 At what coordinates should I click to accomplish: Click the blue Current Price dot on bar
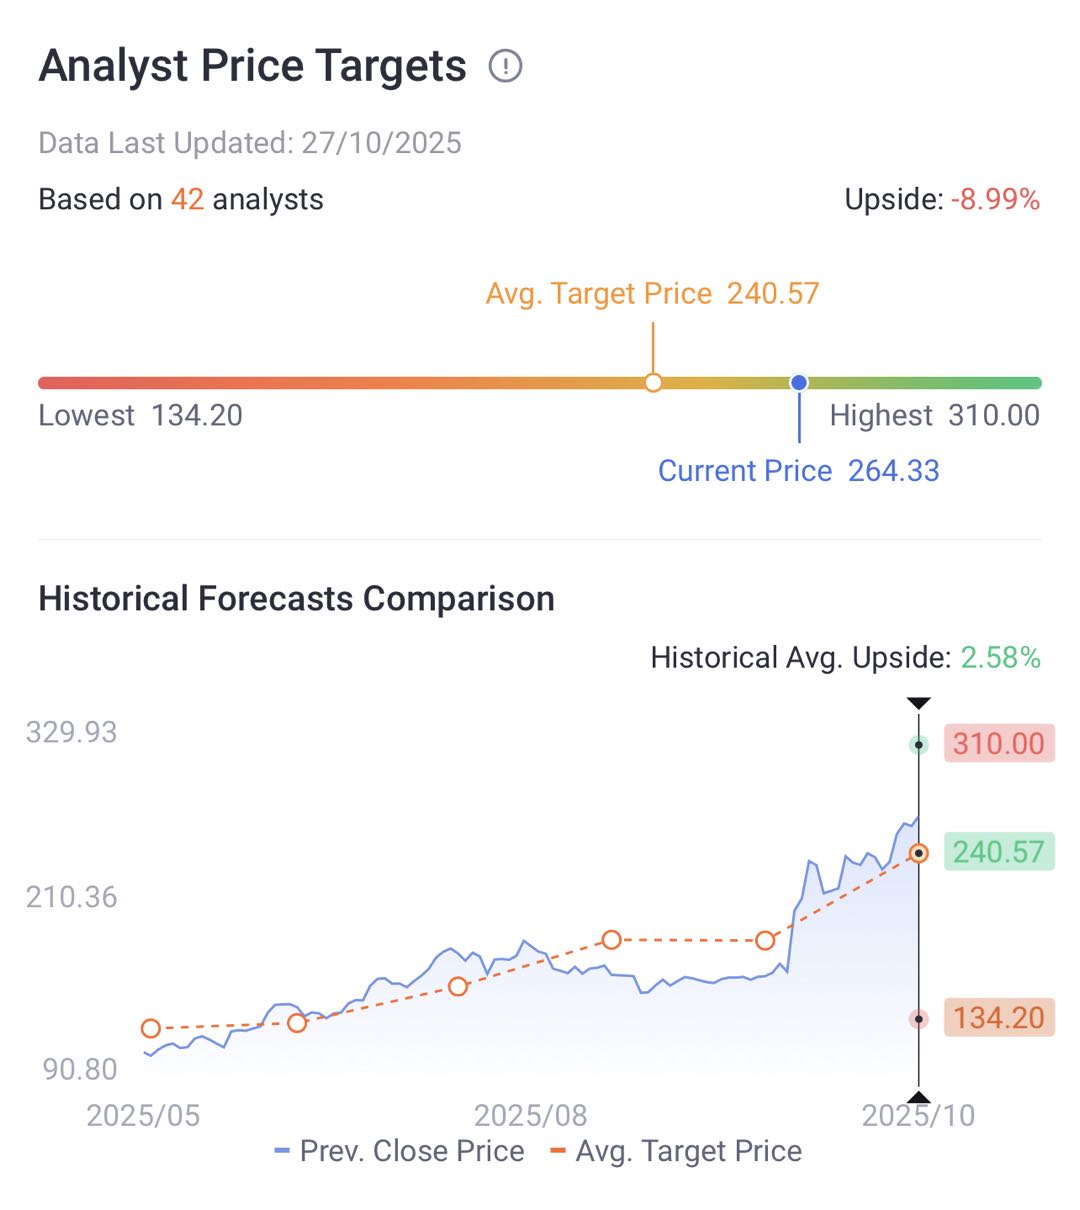(798, 382)
